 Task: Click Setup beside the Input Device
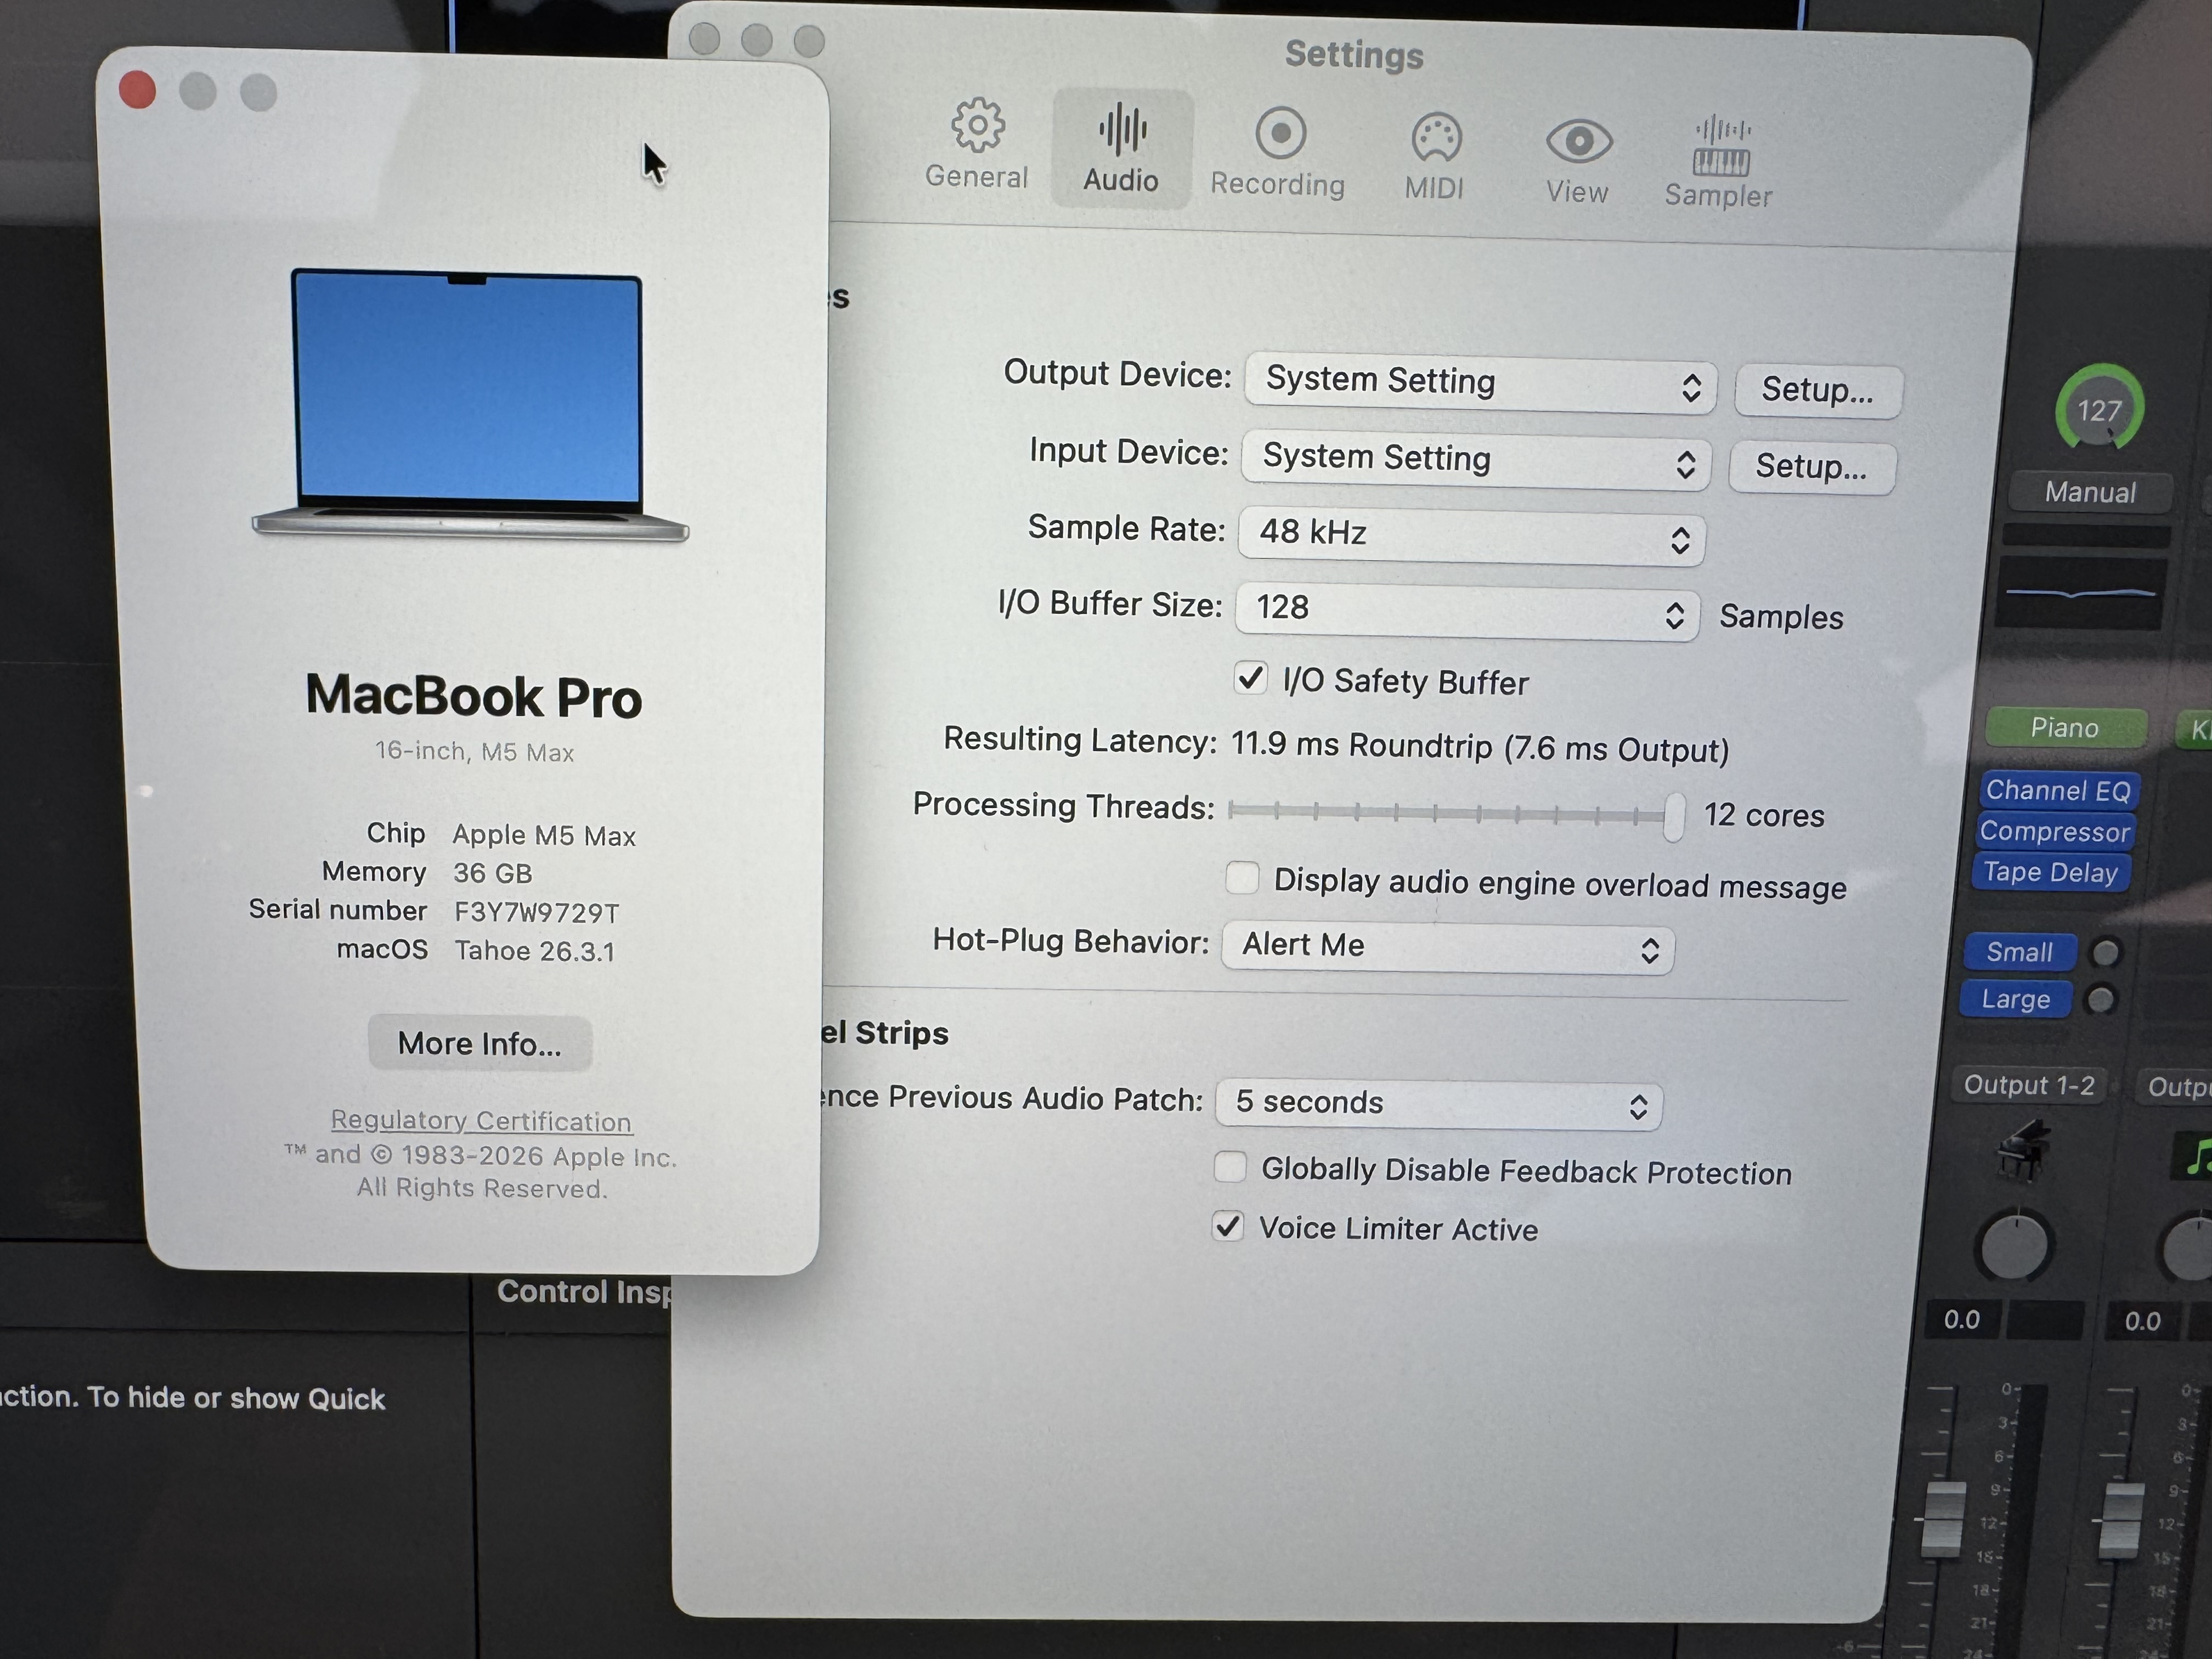tap(1812, 467)
